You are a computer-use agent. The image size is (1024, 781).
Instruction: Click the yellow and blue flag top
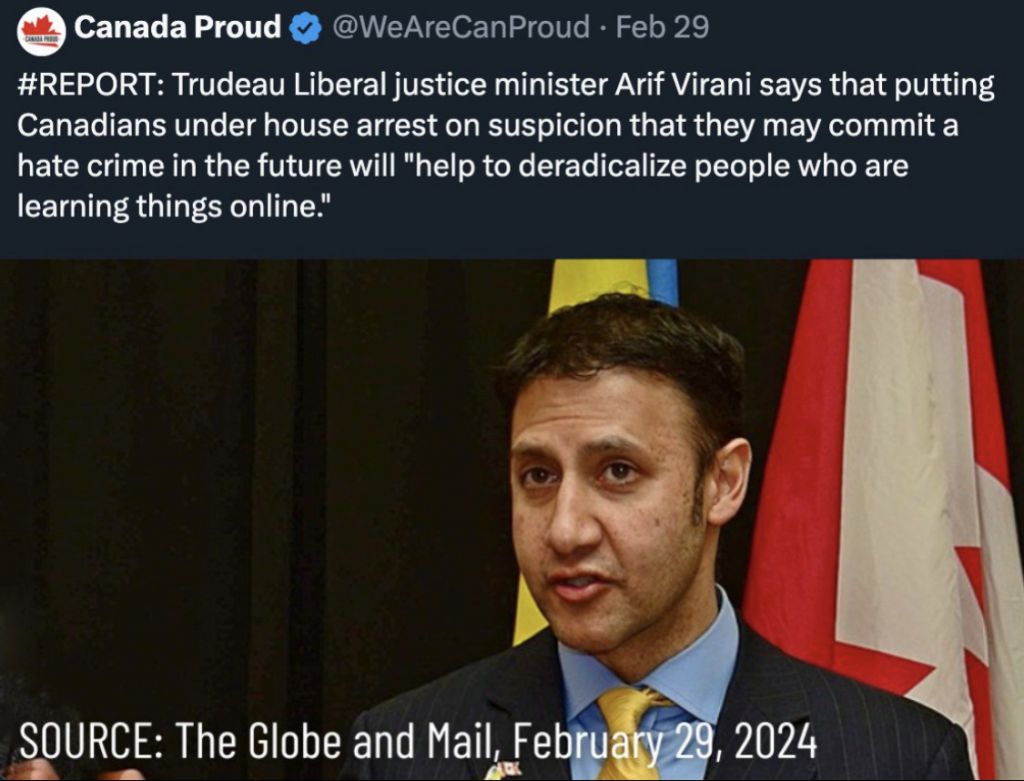pos(614,281)
